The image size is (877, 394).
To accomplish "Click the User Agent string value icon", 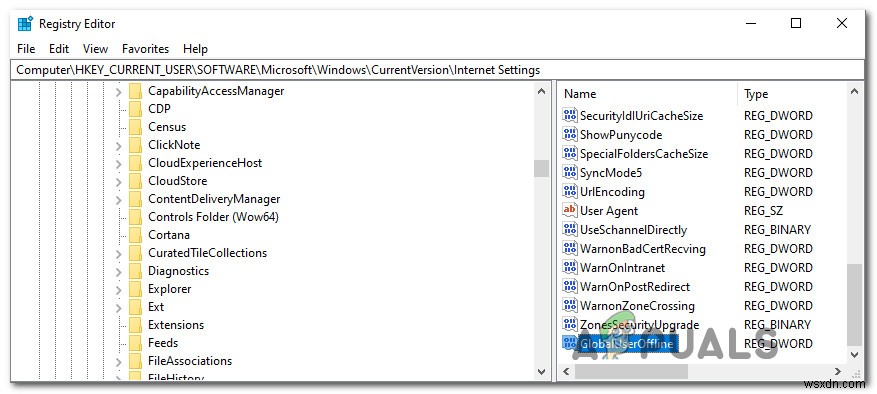I will pos(570,210).
